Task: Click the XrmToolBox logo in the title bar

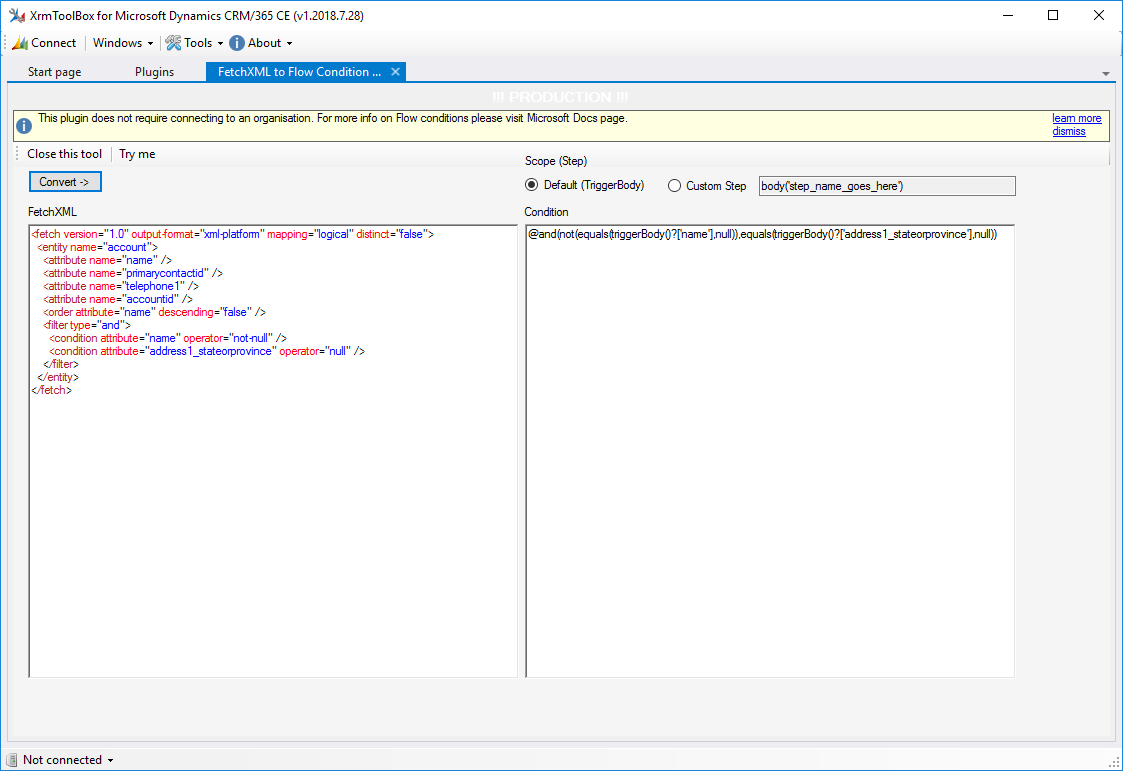Action: pyautogui.click(x=18, y=15)
